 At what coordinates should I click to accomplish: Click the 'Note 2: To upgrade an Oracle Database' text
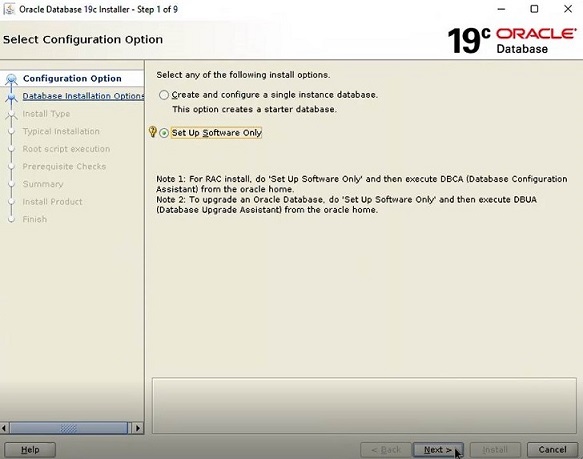347,205
